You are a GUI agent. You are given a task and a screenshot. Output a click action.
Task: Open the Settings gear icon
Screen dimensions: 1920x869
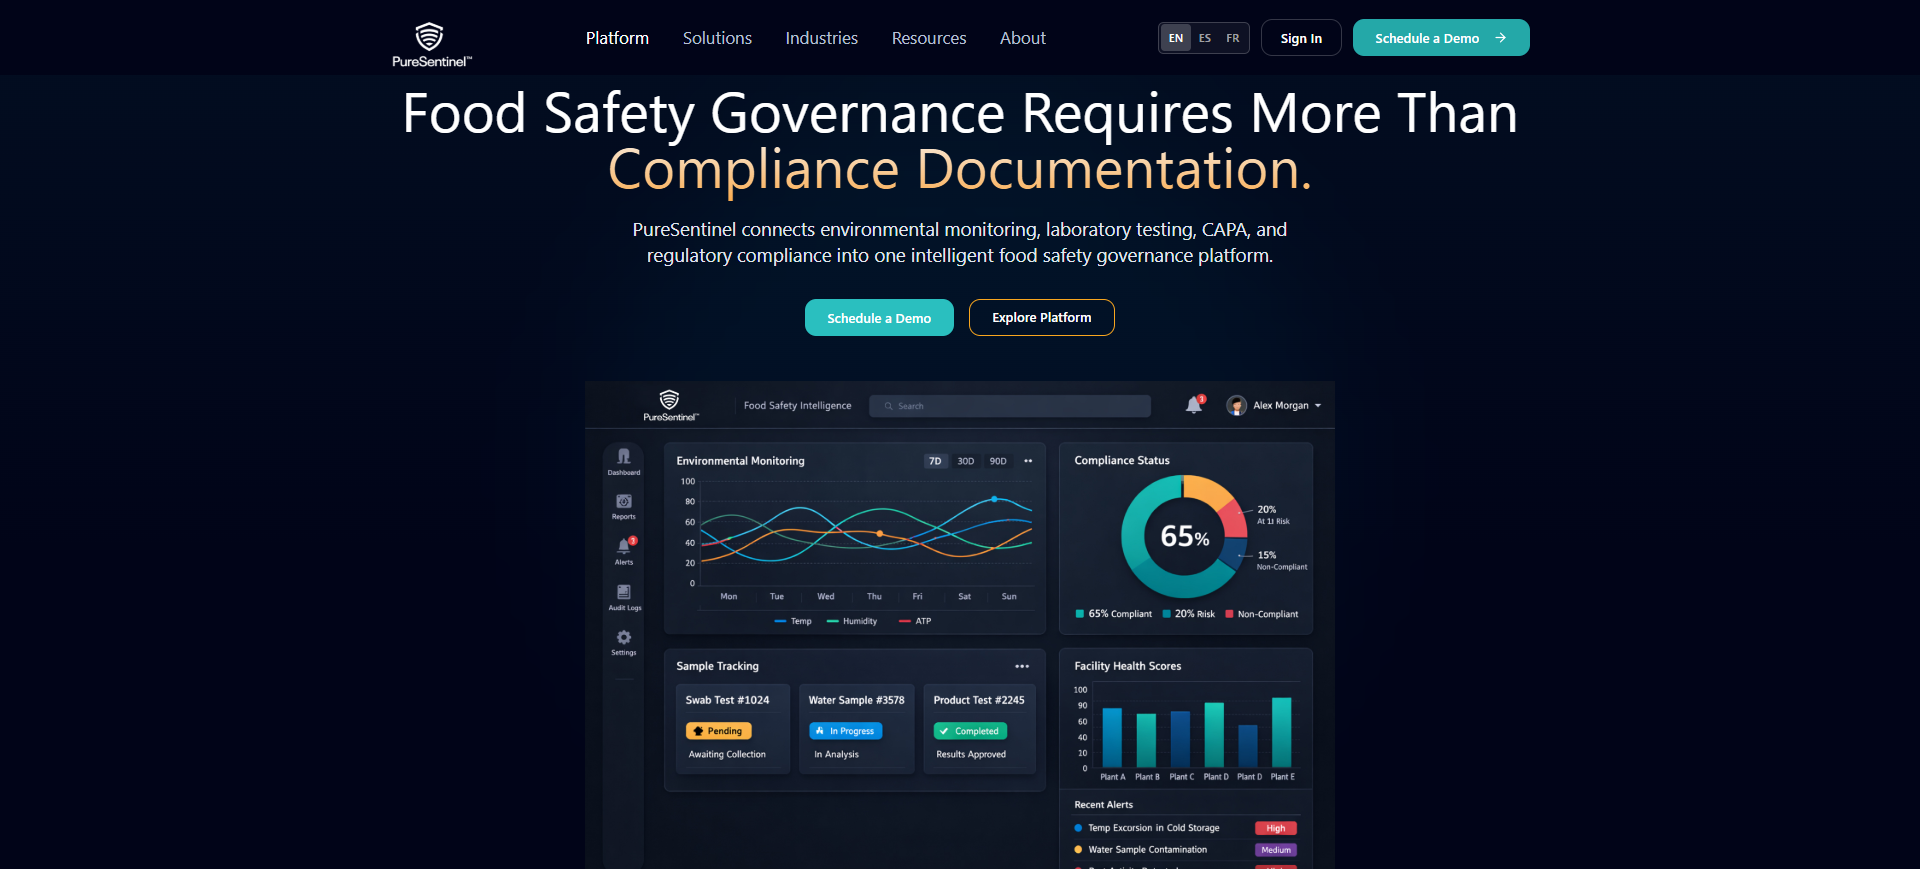[624, 637]
